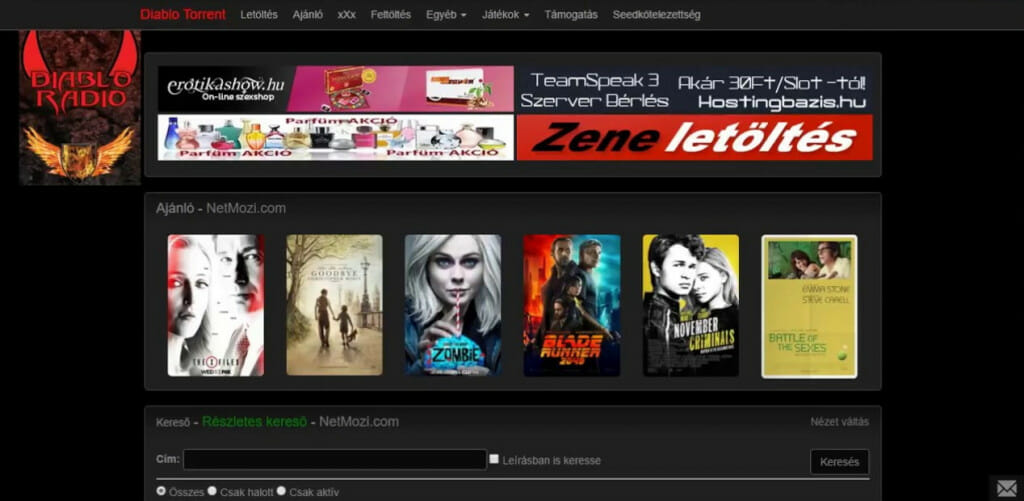Click the Nézet váltás link

[840, 422]
